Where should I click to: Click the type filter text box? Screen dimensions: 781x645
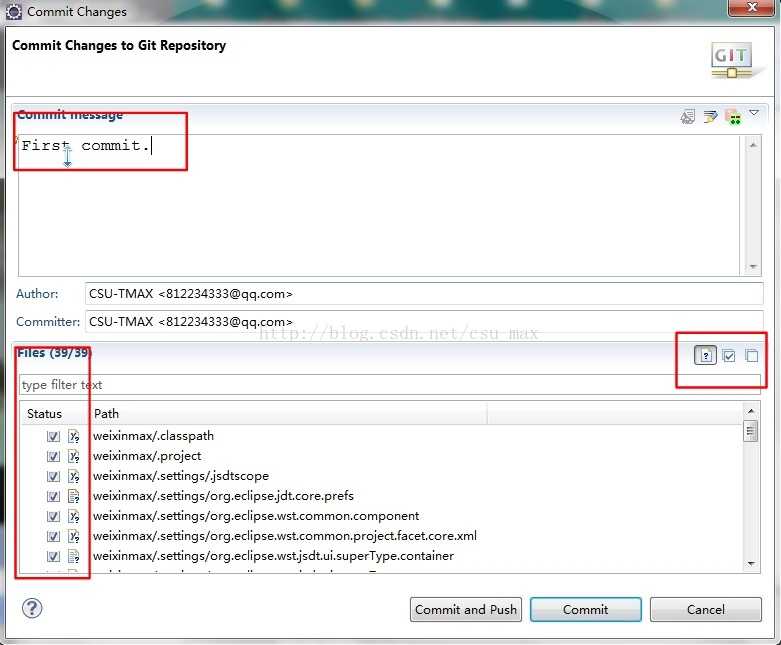[x=390, y=385]
